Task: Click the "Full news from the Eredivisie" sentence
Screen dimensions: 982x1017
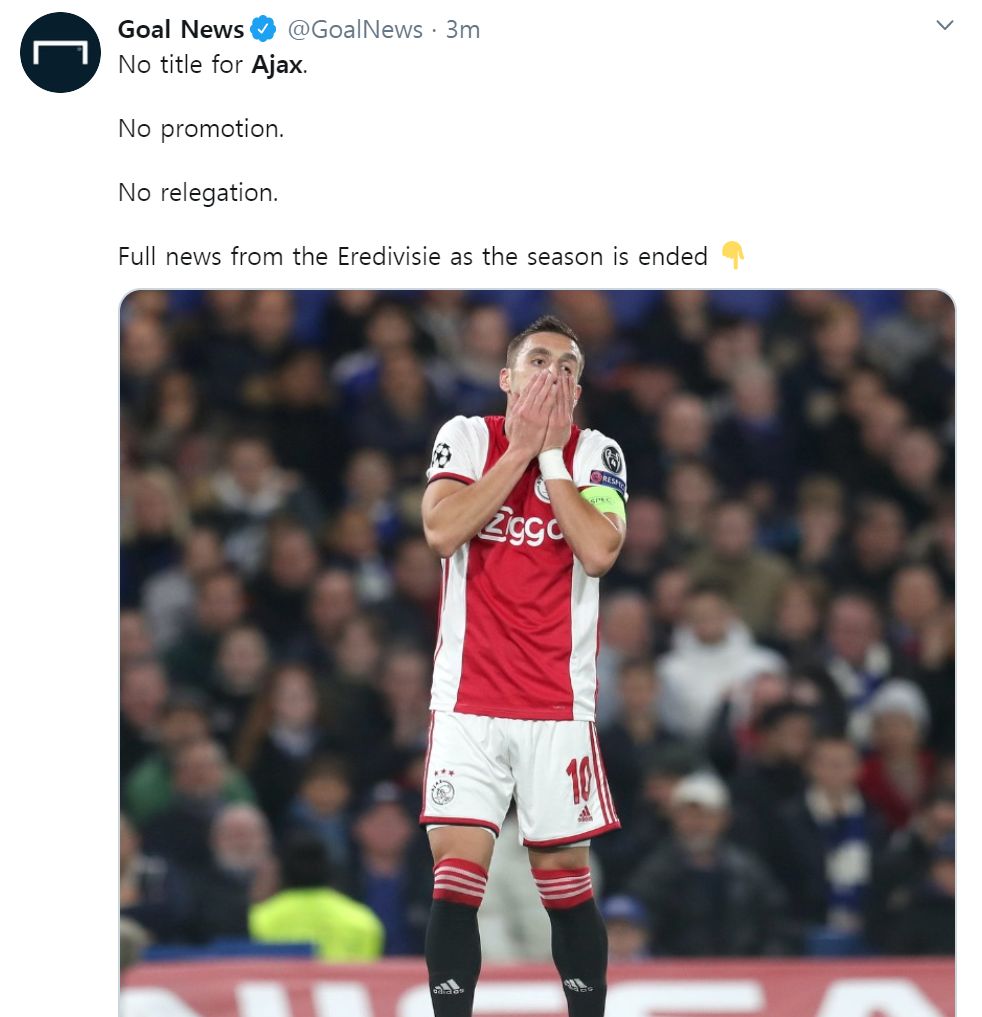Action: (412, 256)
